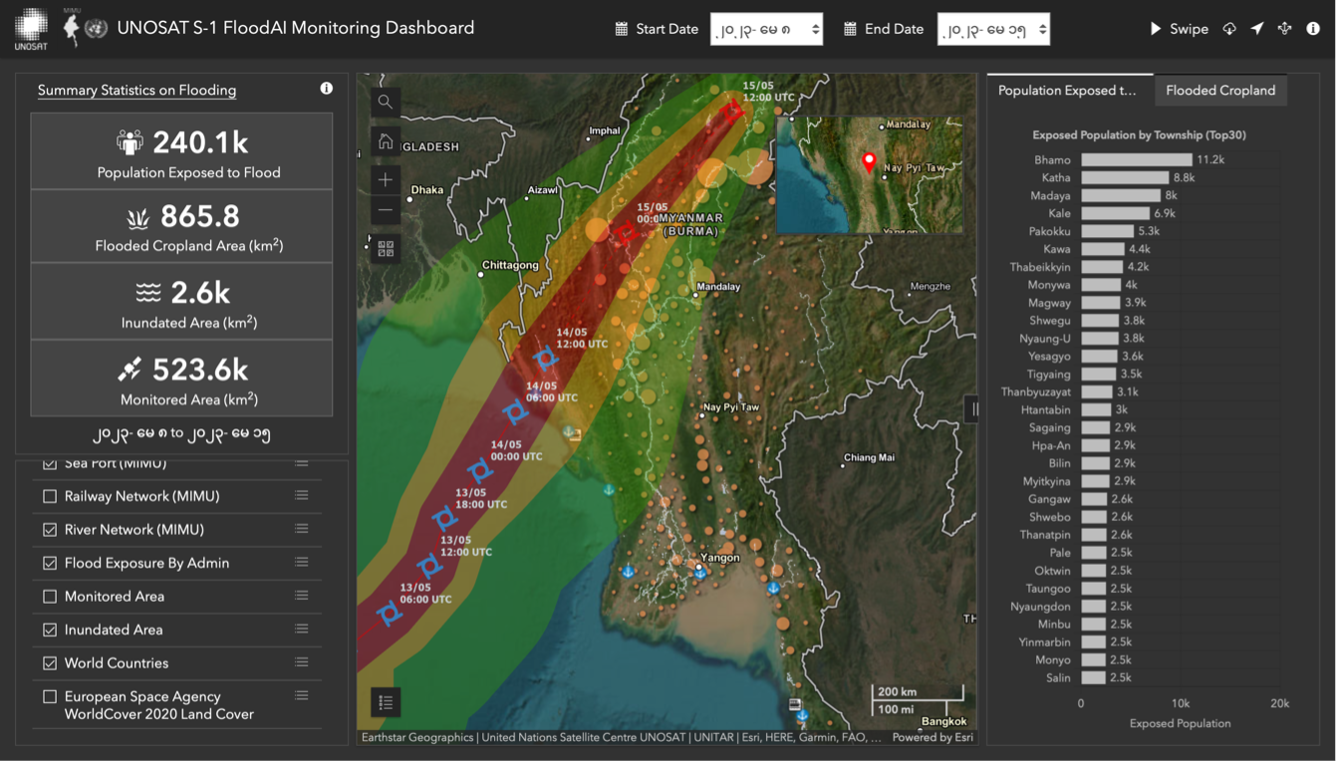Switch to the Flooded Cropland tab
The width and height of the screenshot is (1338, 763).
tap(1220, 90)
